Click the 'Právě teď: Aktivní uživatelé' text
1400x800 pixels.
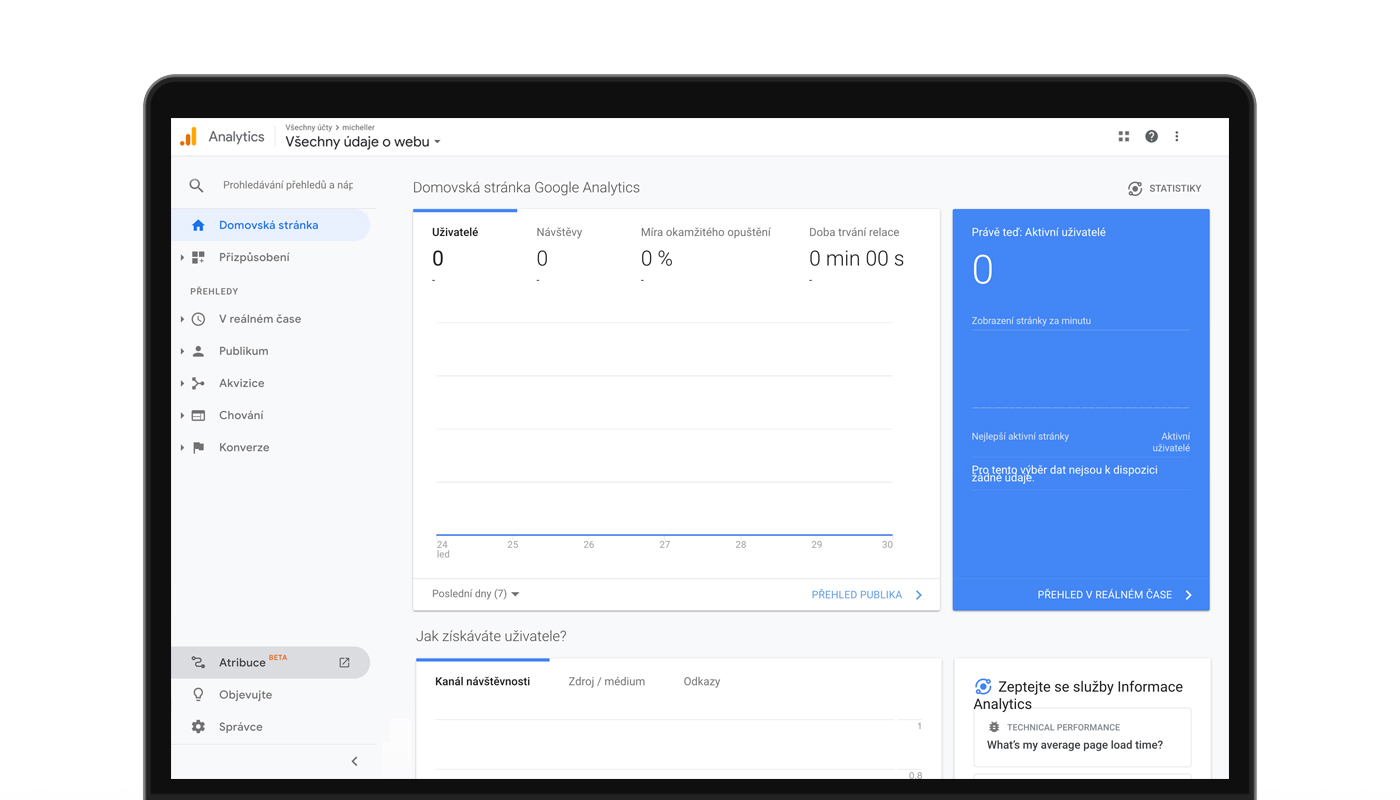pos(1039,232)
